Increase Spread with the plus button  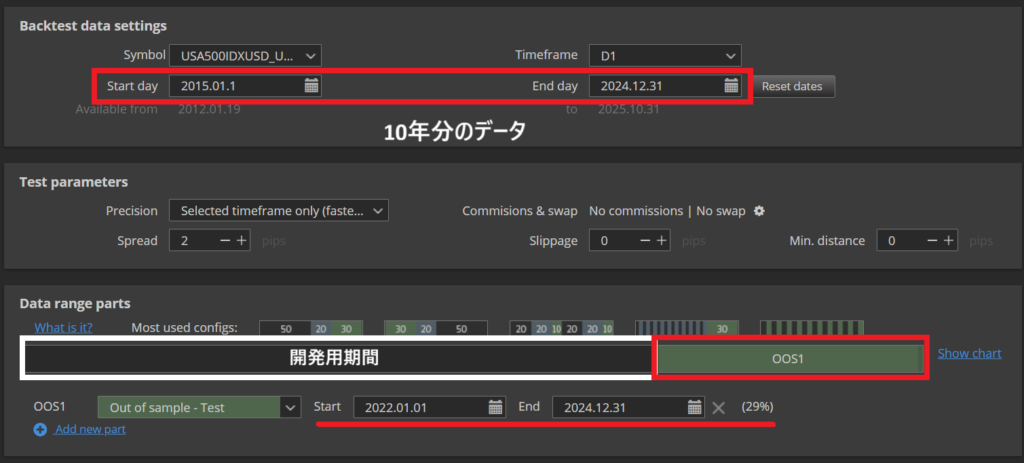coord(242,240)
